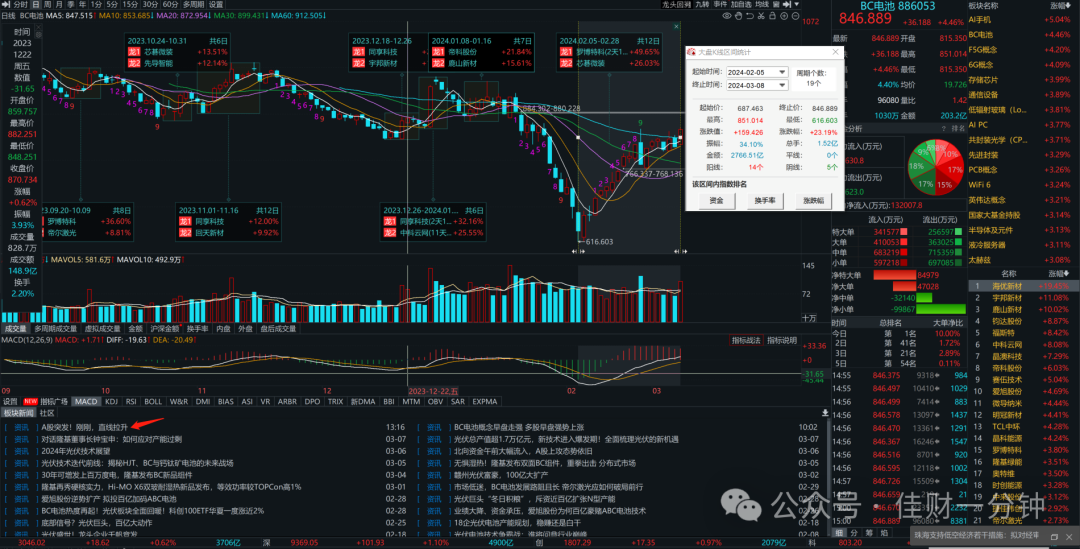Click MACD indicator tab
Screen dimensions: 1080x549
tap(85, 401)
